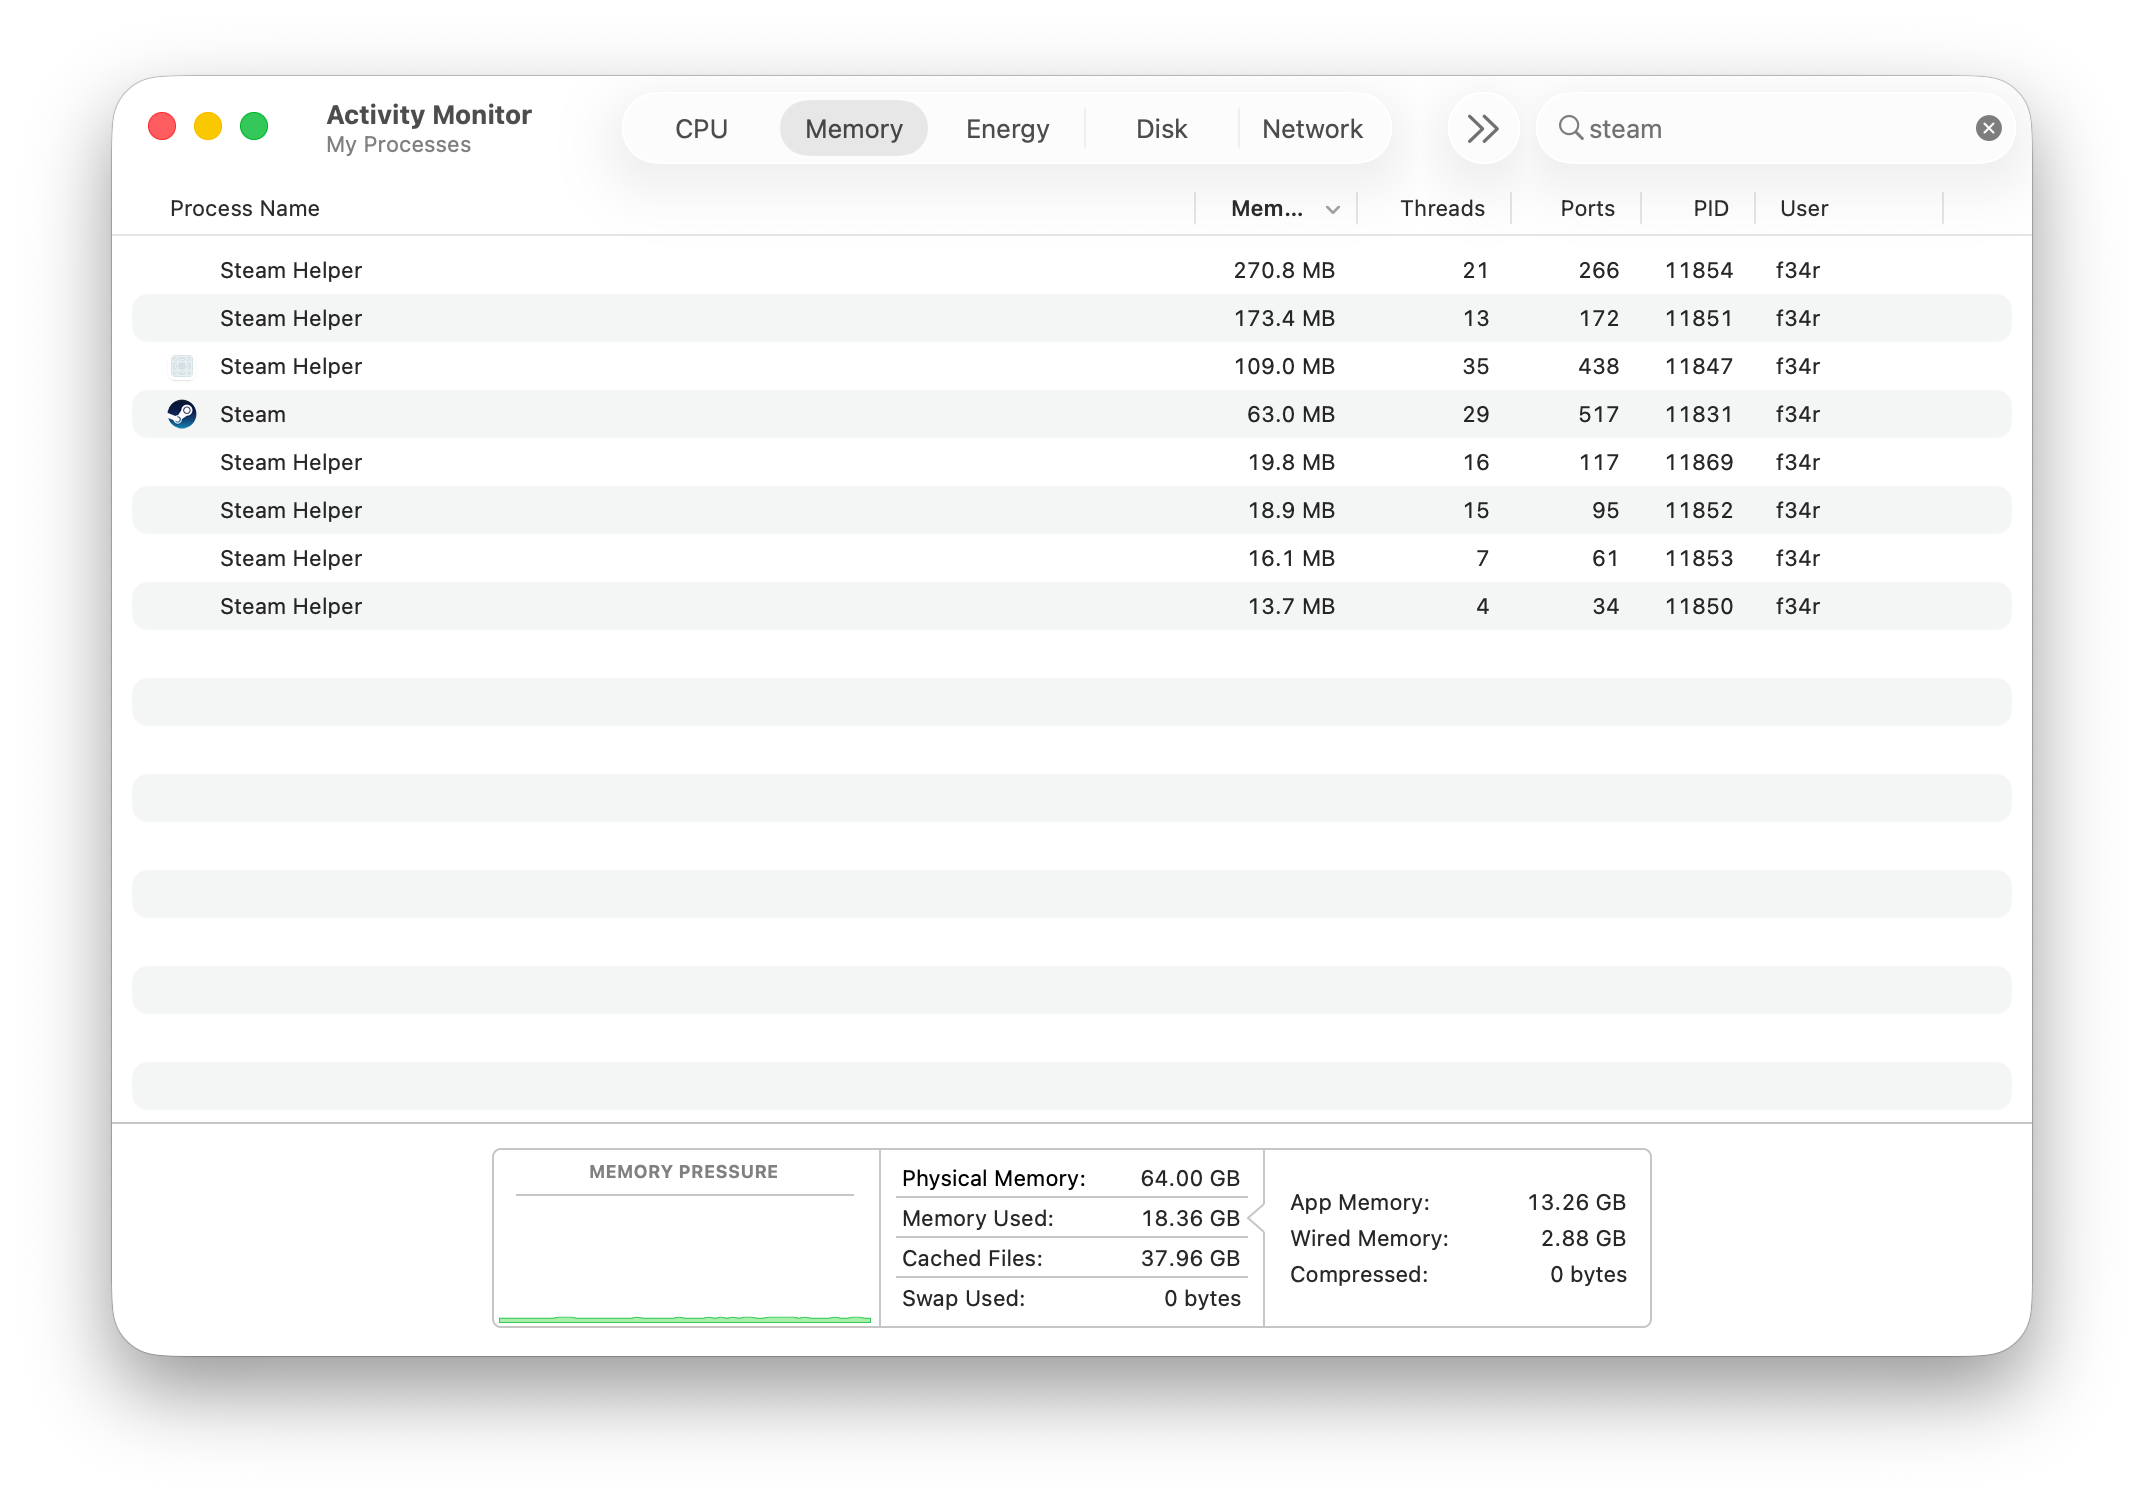Viewport: 2144px width, 1504px height.
Task: Click the Memory Used 18.36 GB entry
Action: coord(1071,1218)
